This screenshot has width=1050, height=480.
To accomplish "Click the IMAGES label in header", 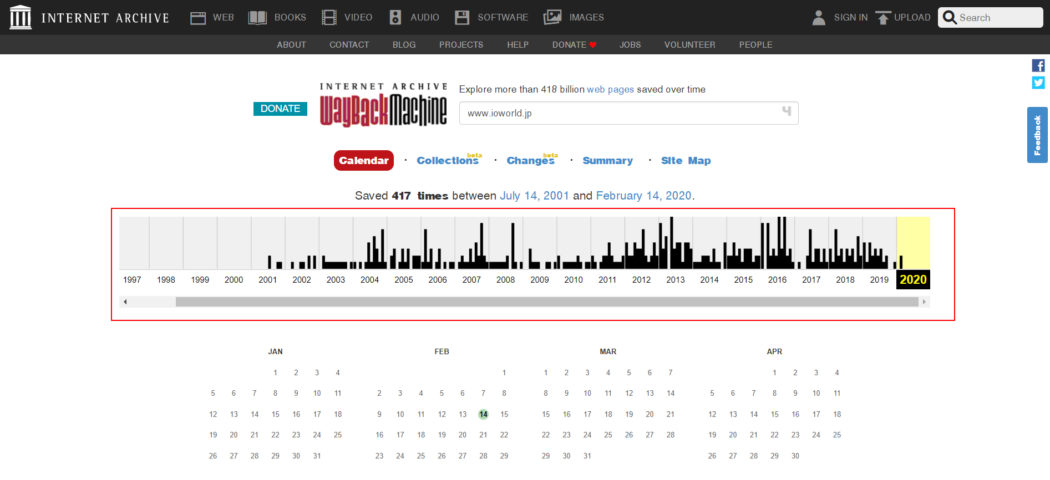I will [586, 18].
